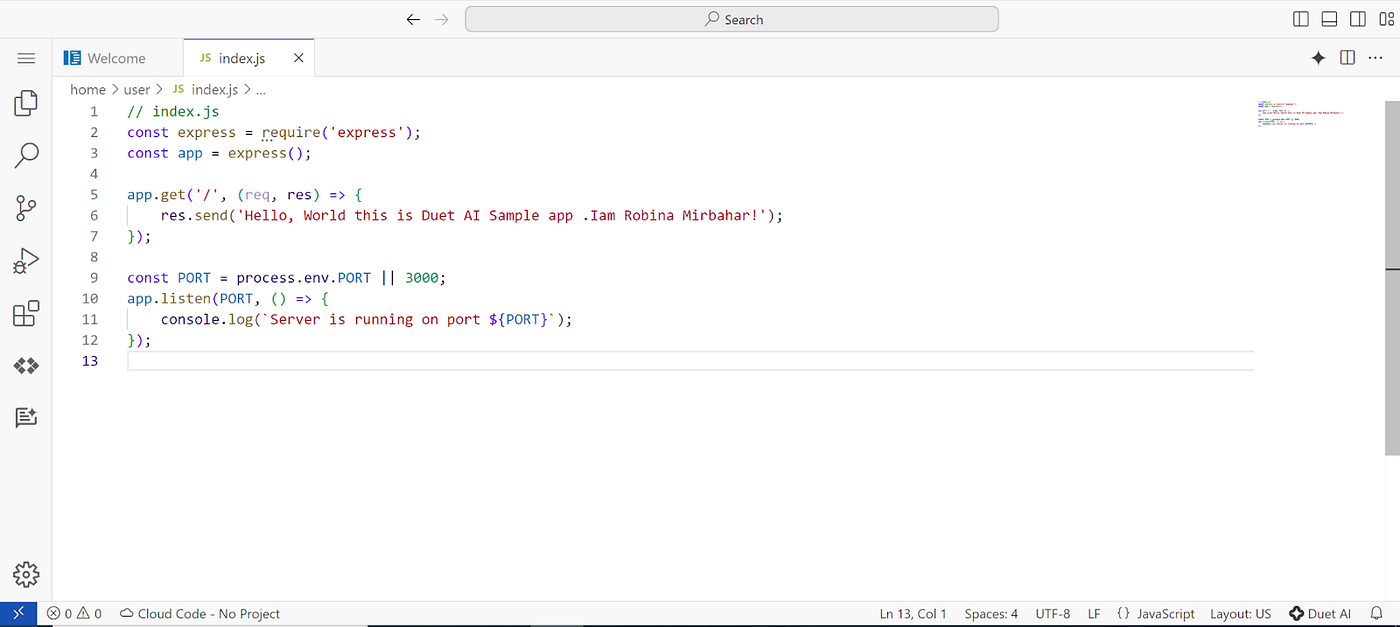Open the Source Control view
The height and width of the screenshot is (627, 1400).
tap(26, 208)
